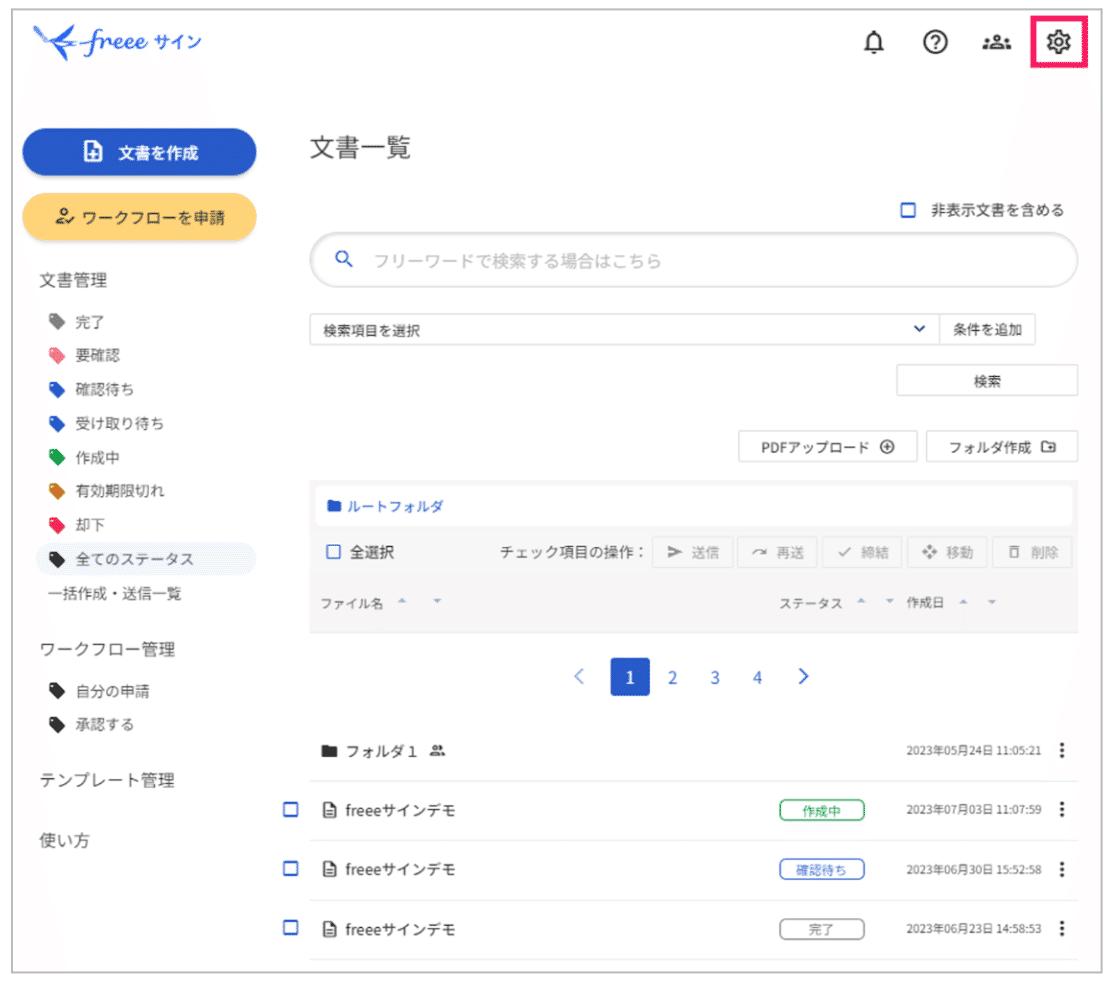Screen dimensions: 1114x984
Task: Click the shared users icon beside フォルダ1
Action: click(438, 750)
